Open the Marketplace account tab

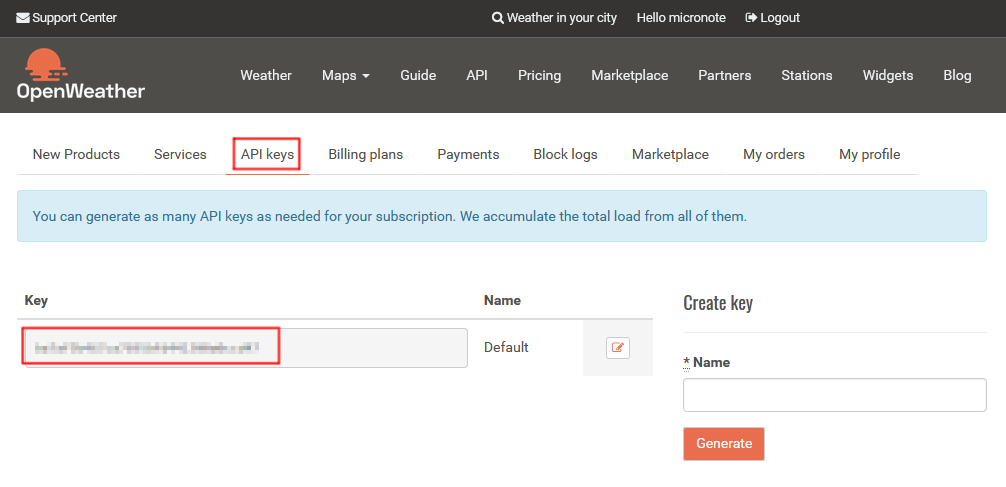pos(670,154)
